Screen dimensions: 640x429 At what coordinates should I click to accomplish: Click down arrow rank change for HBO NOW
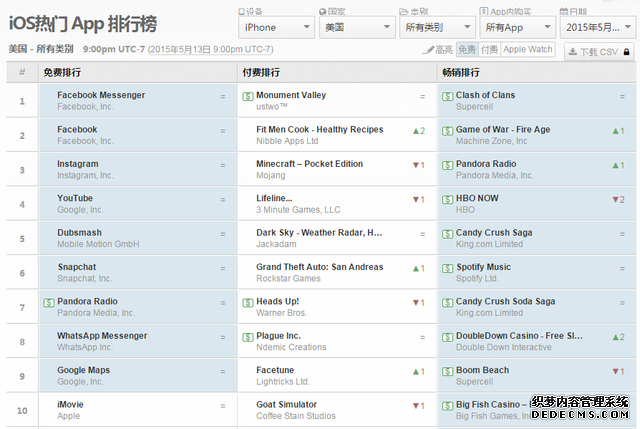tap(618, 199)
